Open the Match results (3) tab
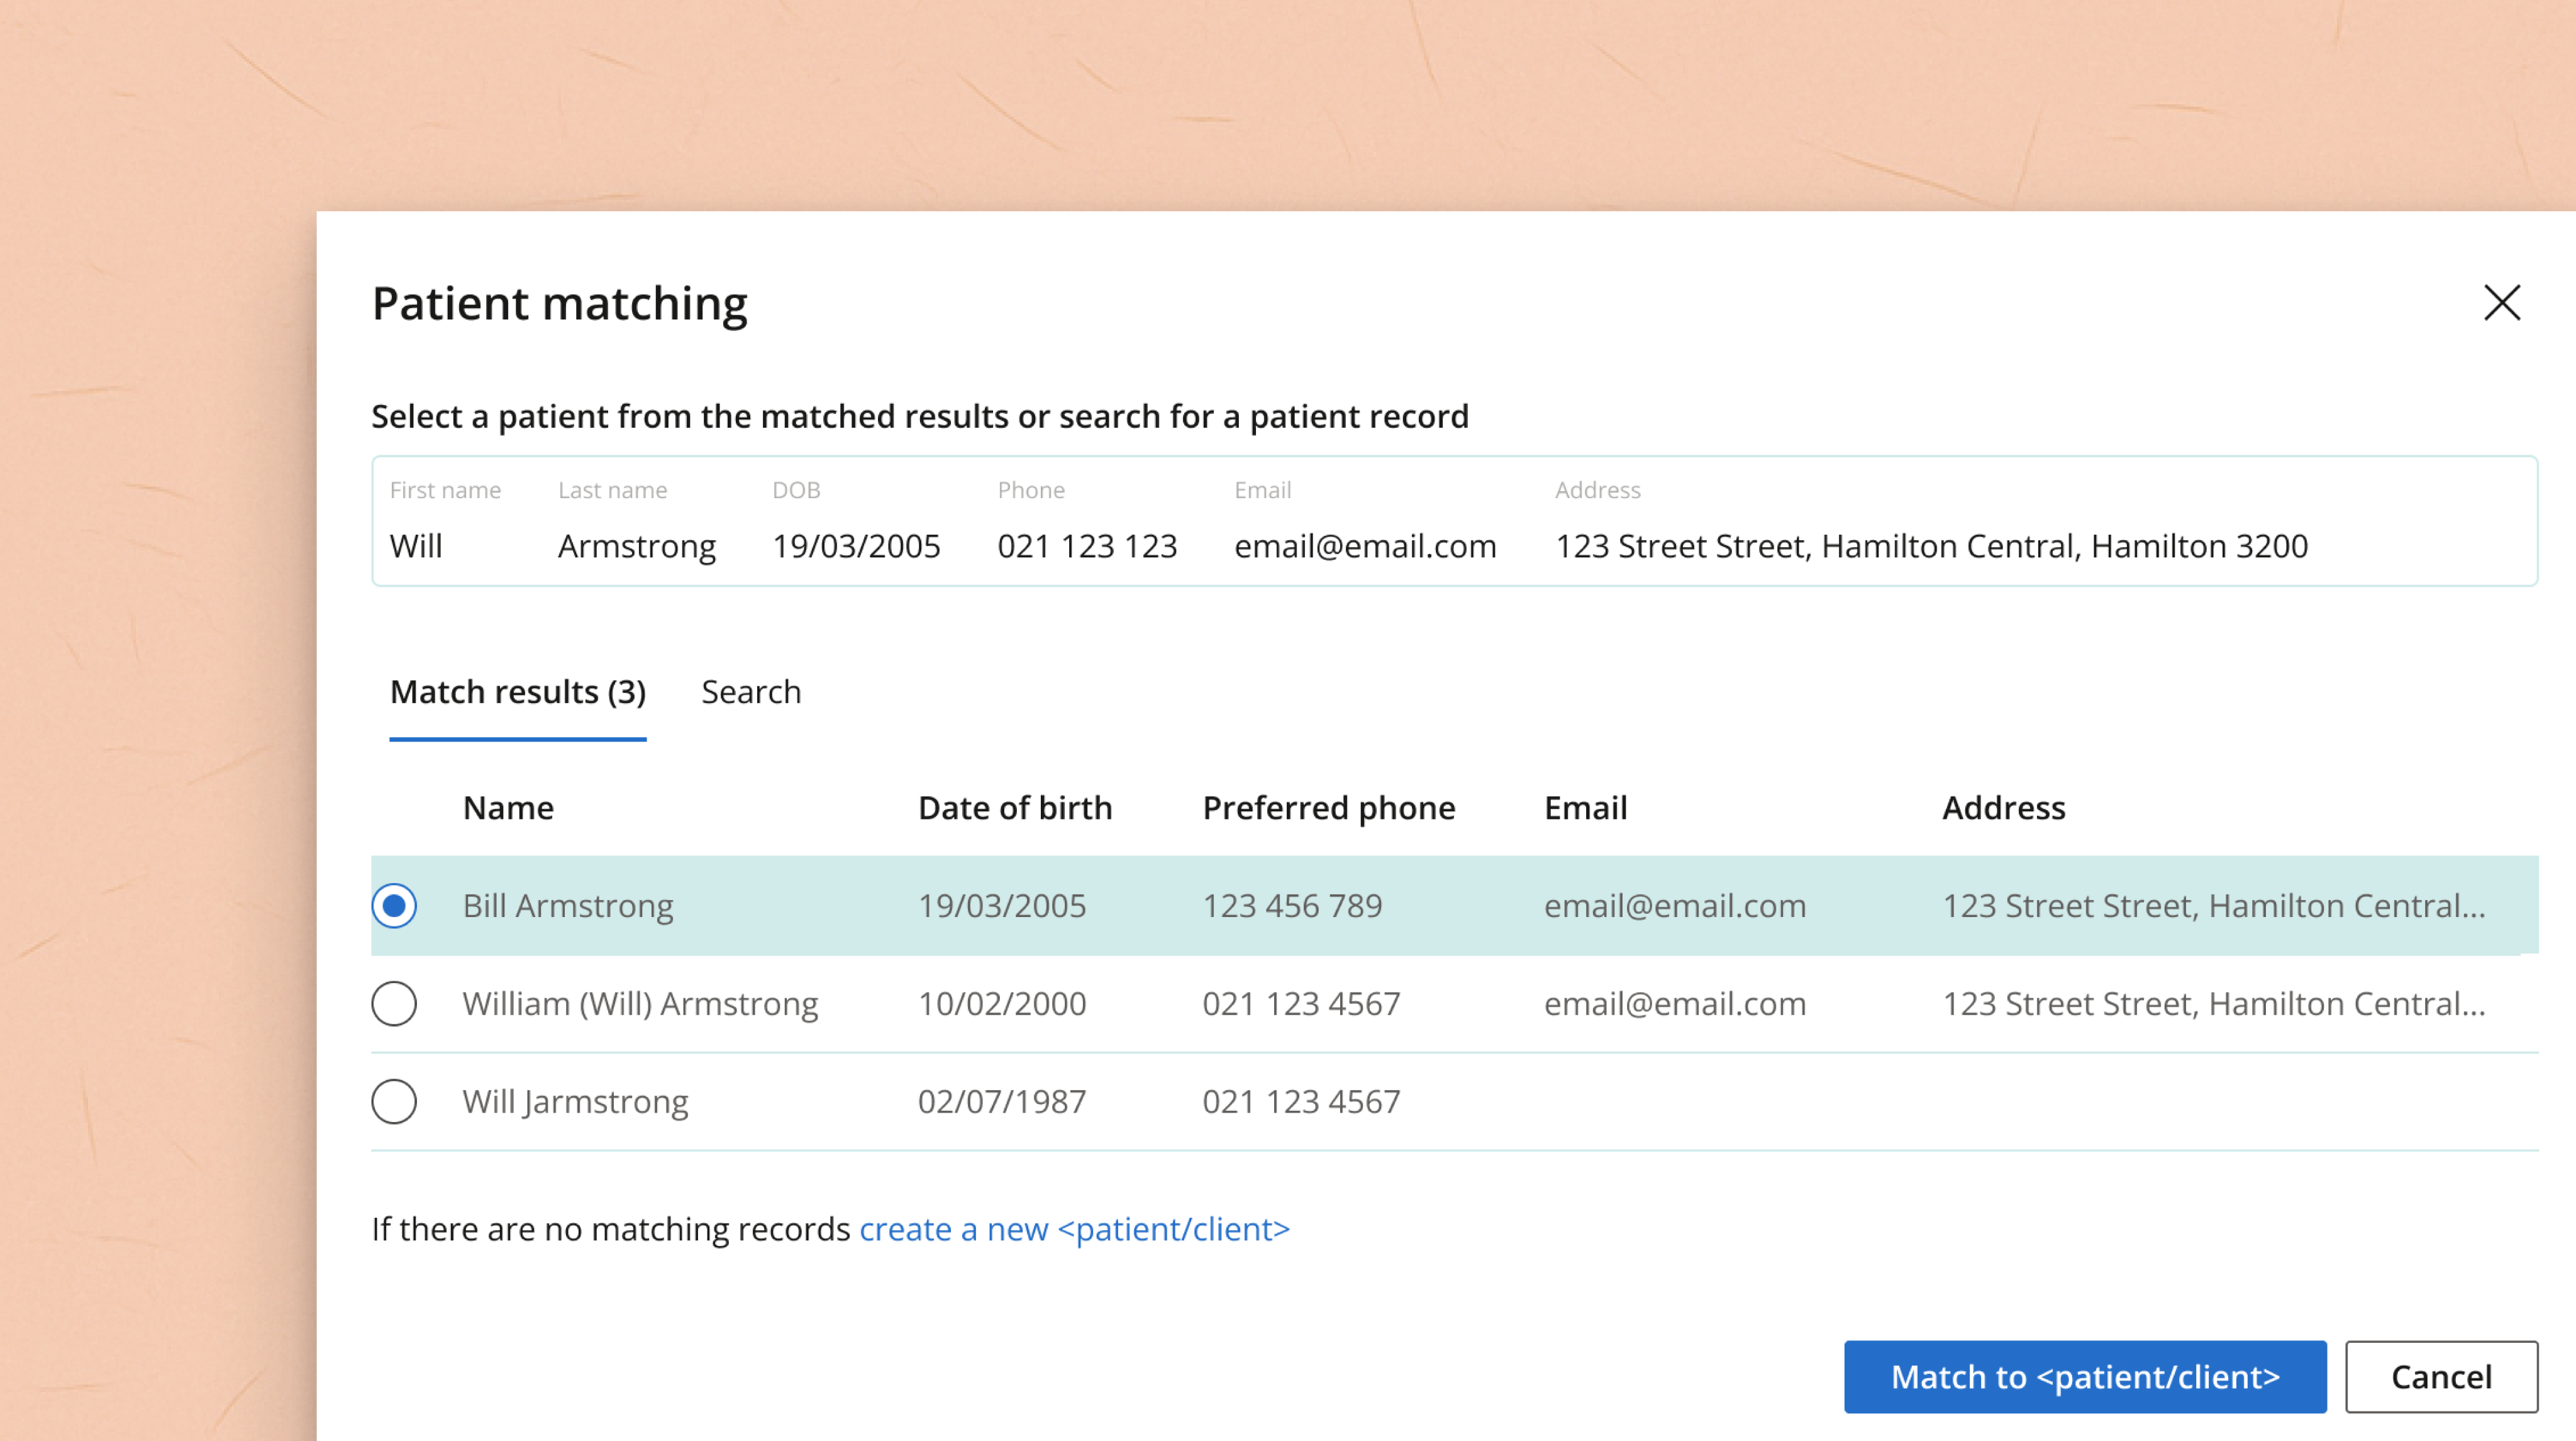Image resolution: width=2576 pixels, height=1441 pixels. coord(517,692)
